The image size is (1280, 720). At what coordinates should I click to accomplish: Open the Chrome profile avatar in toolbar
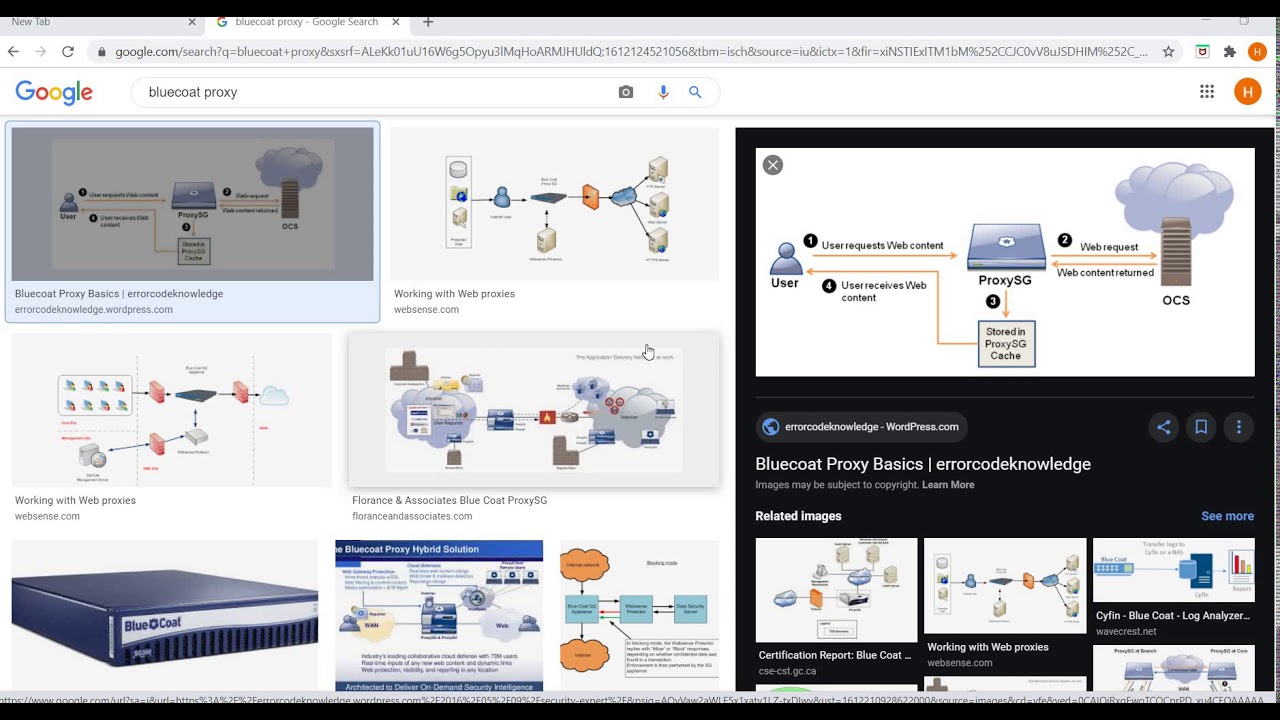click(x=1258, y=51)
